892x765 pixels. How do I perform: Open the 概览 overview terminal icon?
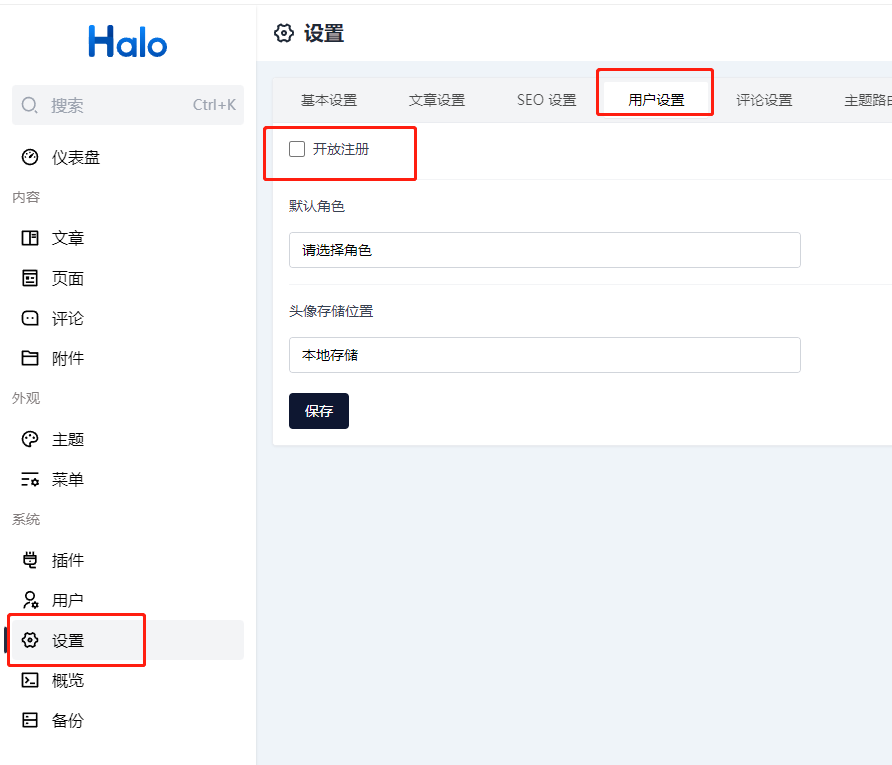point(30,680)
